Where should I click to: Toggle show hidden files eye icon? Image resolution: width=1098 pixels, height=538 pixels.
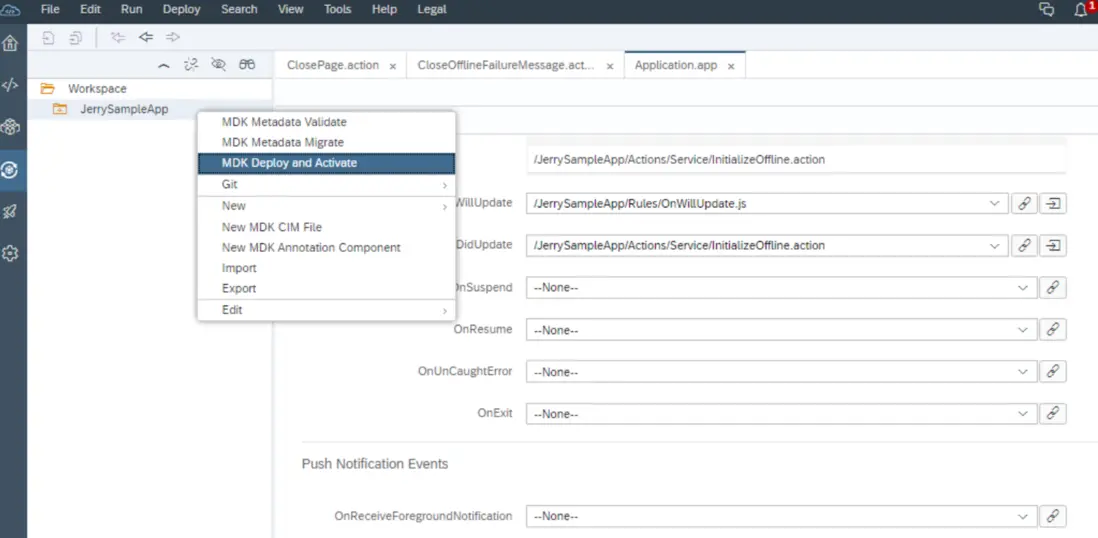(x=219, y=65)
